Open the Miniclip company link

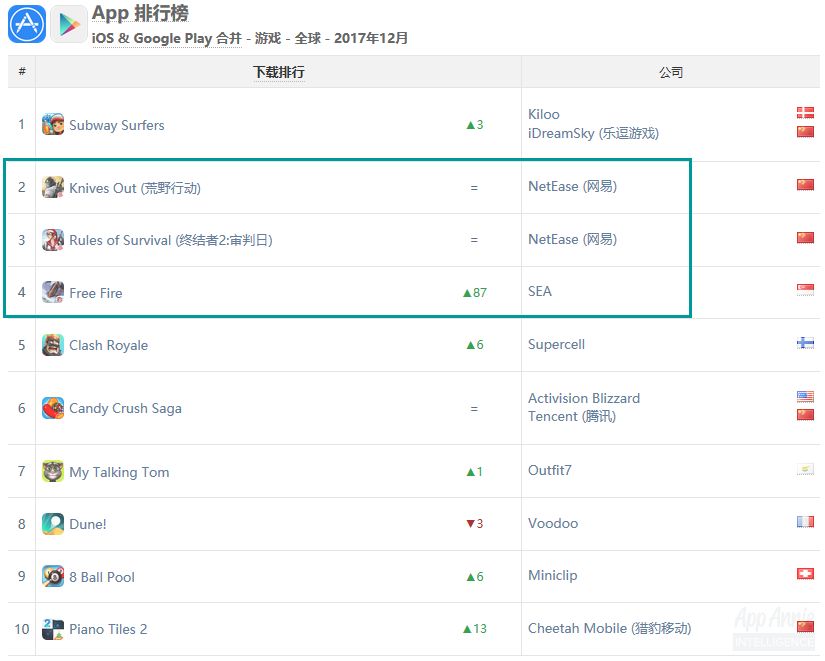[x=552, y=576]
